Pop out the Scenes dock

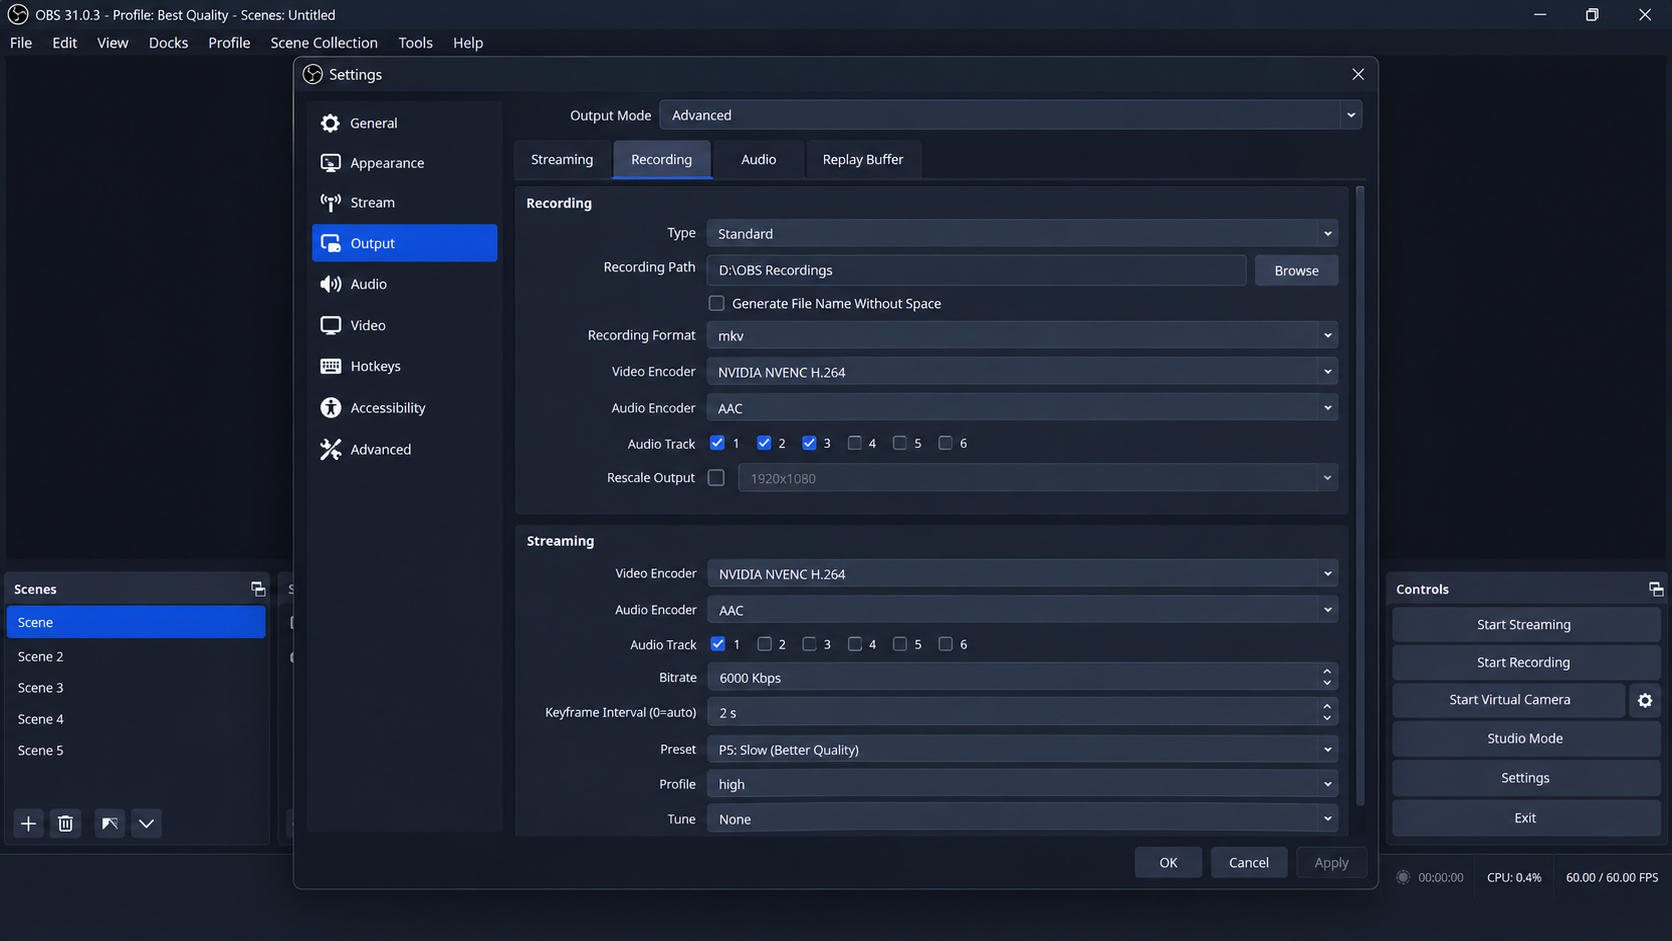point(257,589)
